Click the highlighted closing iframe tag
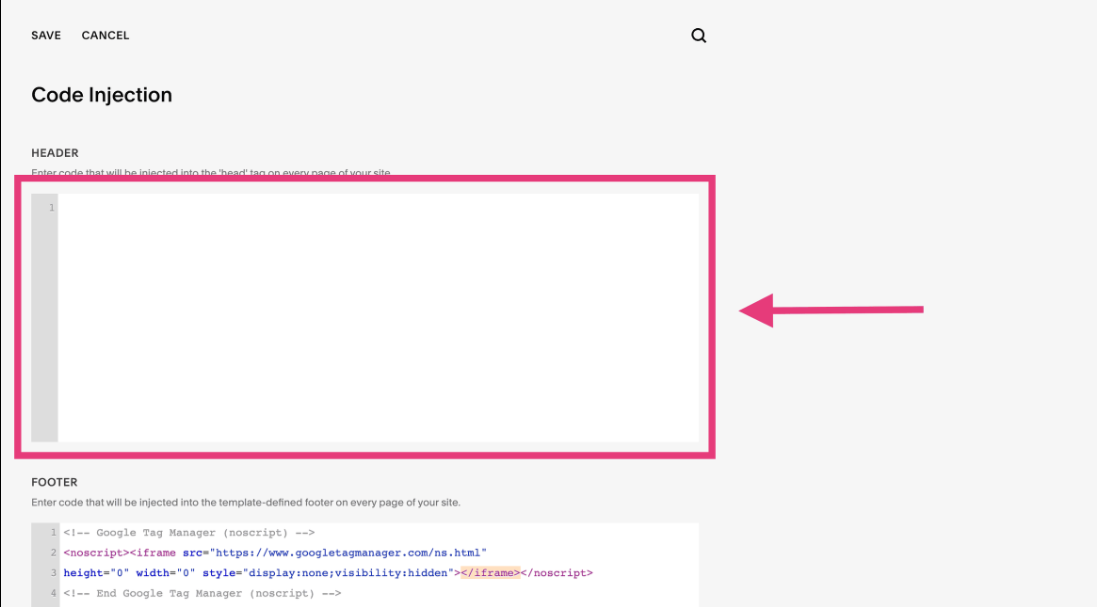This screenshot has height=607, width=1097. pyautogui.click(x=490, y=573)
